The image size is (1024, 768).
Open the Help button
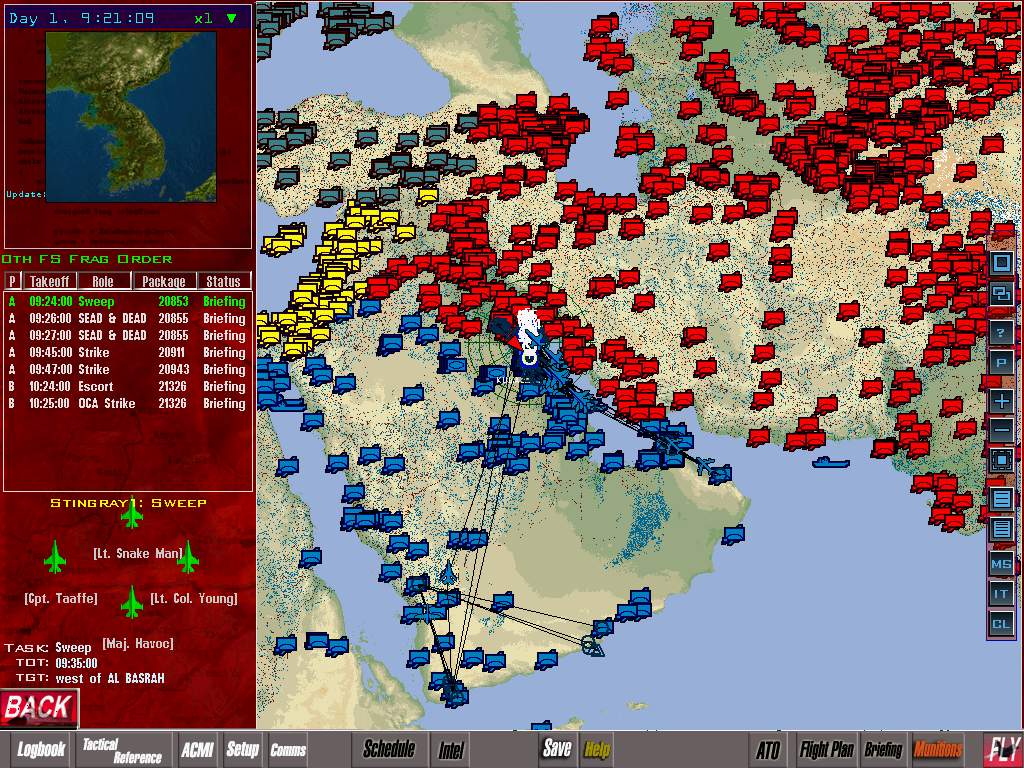(596, 750)
